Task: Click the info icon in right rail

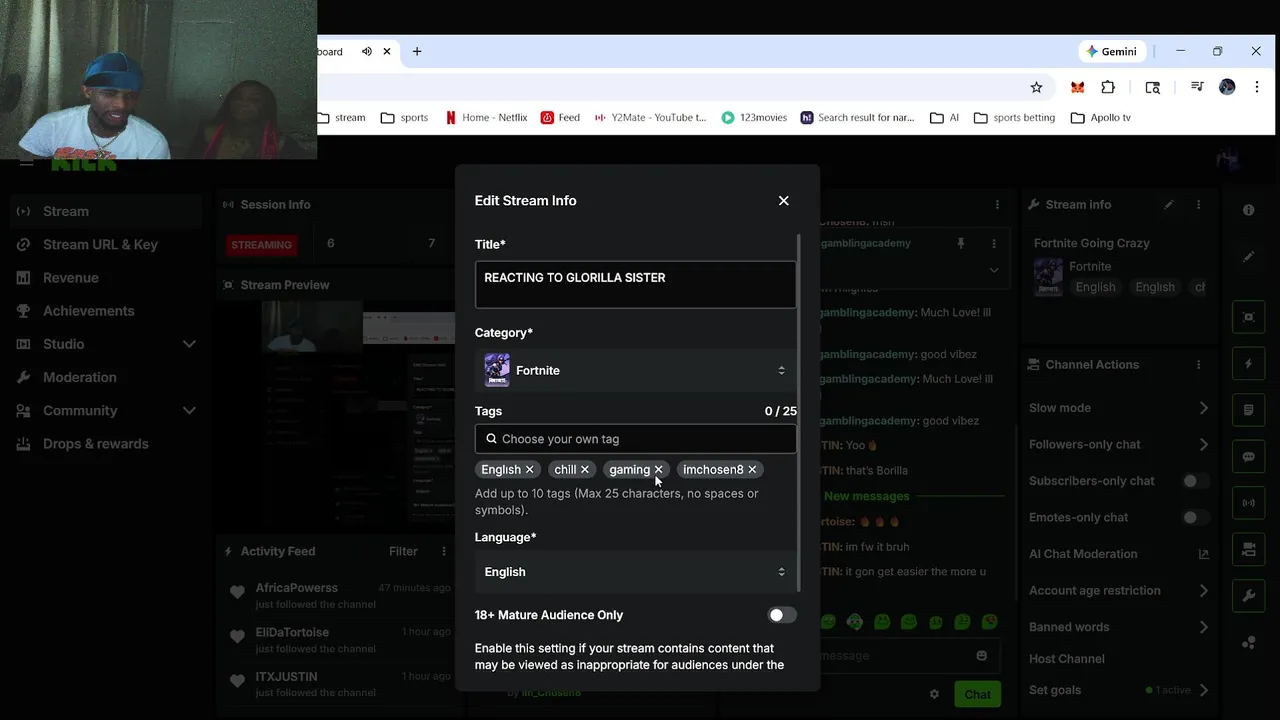Action: click(1248, 210)
